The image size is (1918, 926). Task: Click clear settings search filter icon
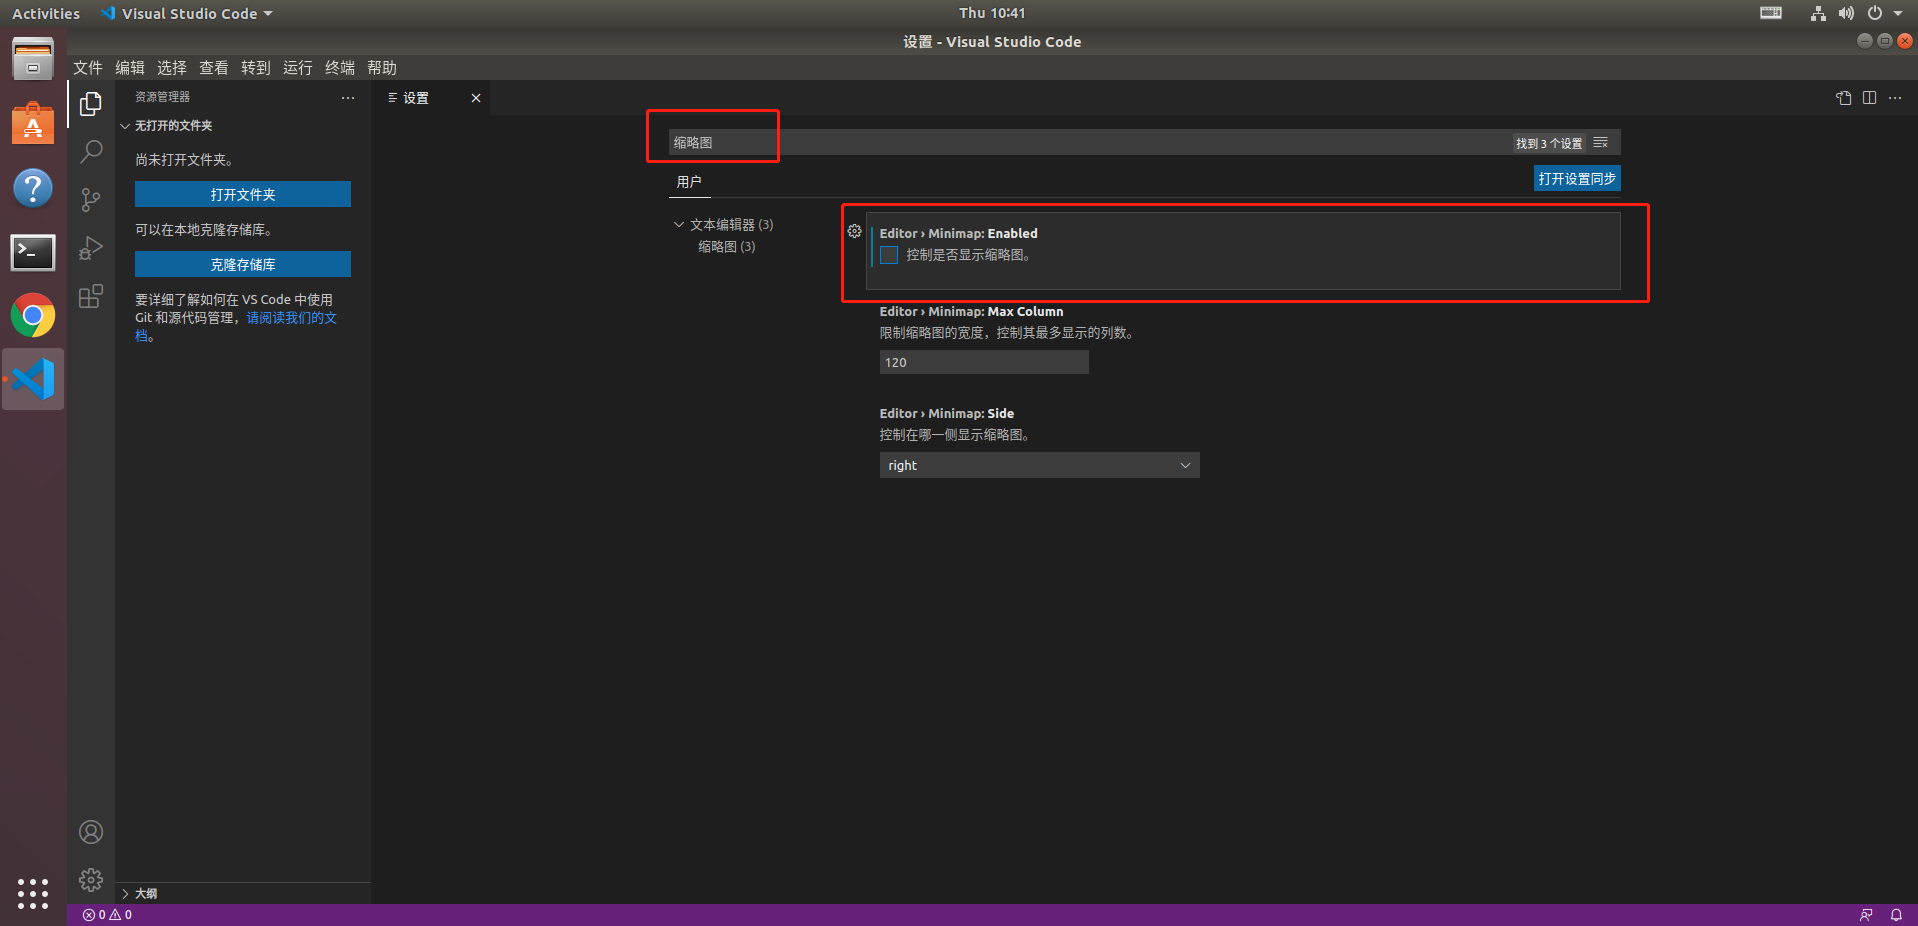pyautogui.click(x=1600, y=143)
